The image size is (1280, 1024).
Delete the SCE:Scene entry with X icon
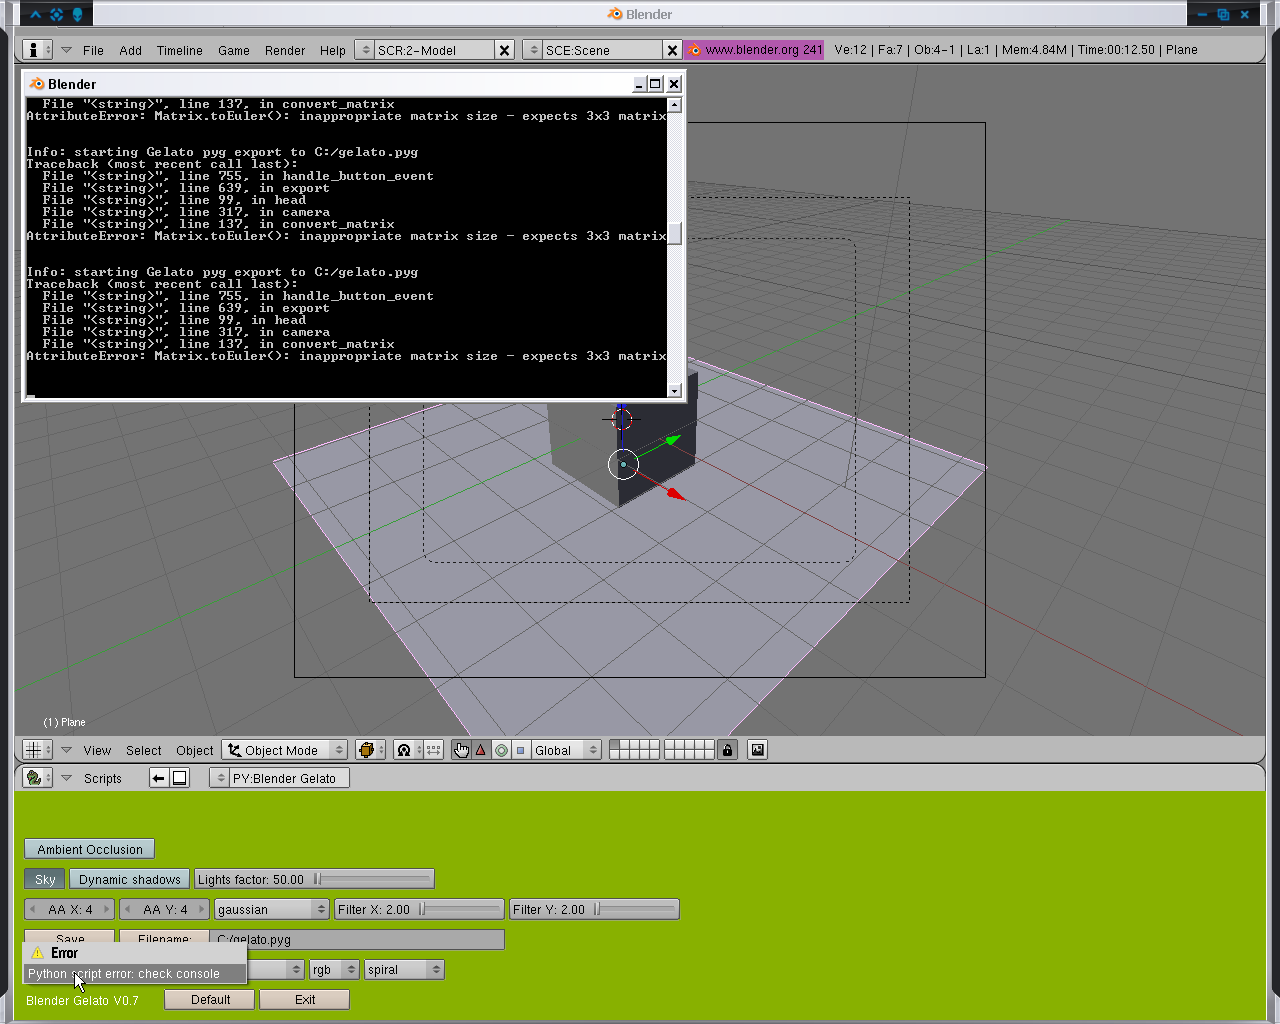click(673, 50)
